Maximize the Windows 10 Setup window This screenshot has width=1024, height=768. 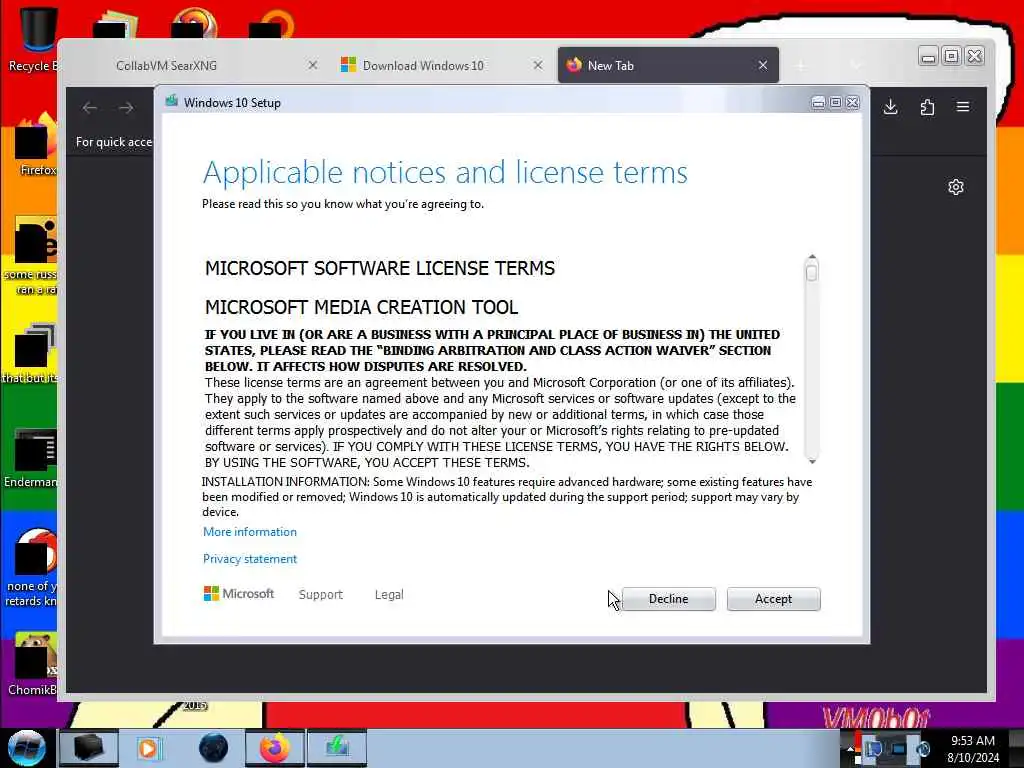click(x=835, y=103)
